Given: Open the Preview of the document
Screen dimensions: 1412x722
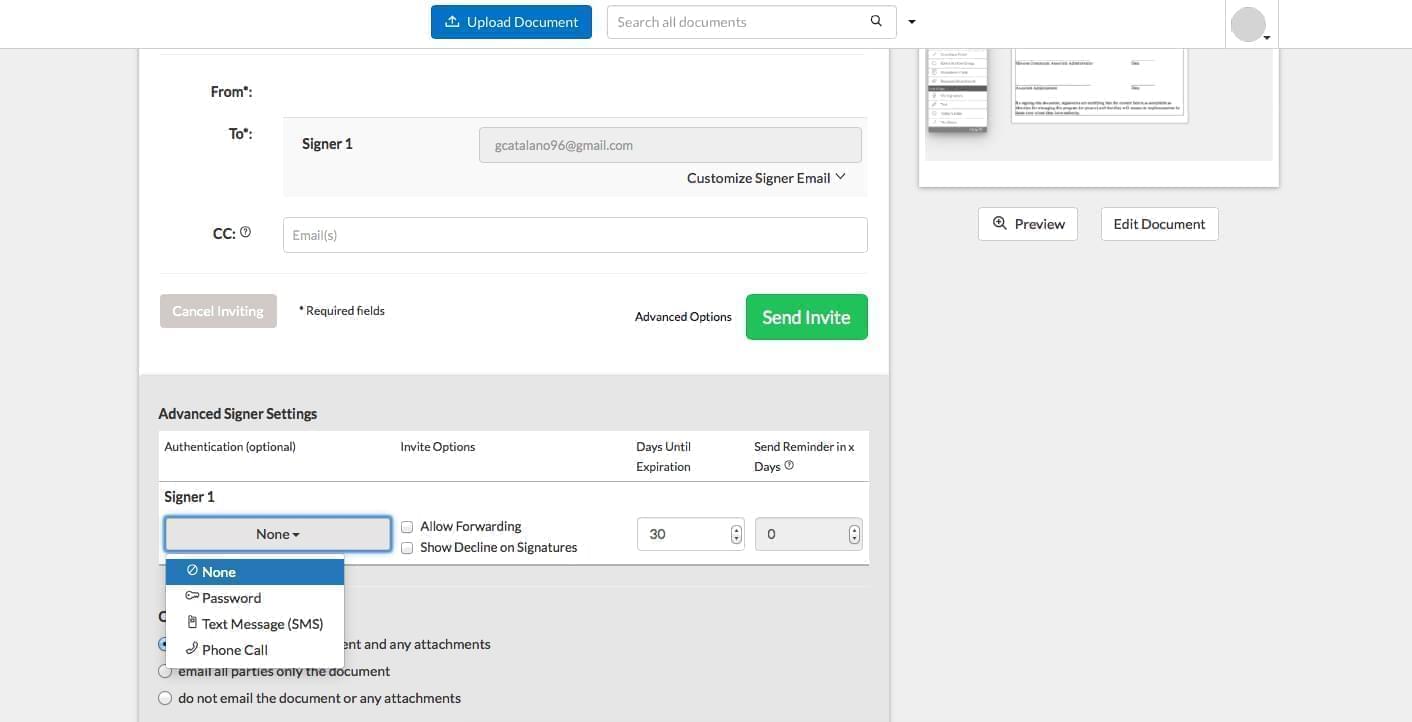Looking at the screenshot, I should pos(1028,224).
